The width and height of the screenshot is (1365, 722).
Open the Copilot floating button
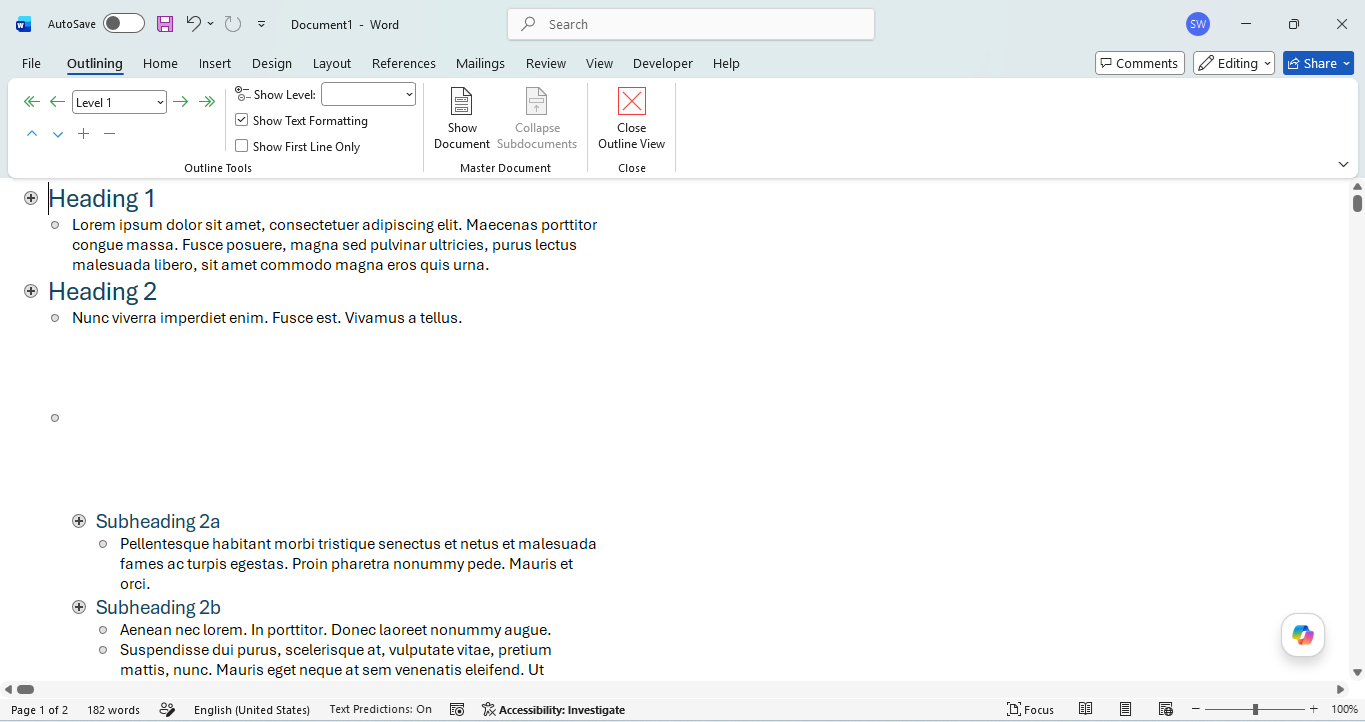[1303, 635]
